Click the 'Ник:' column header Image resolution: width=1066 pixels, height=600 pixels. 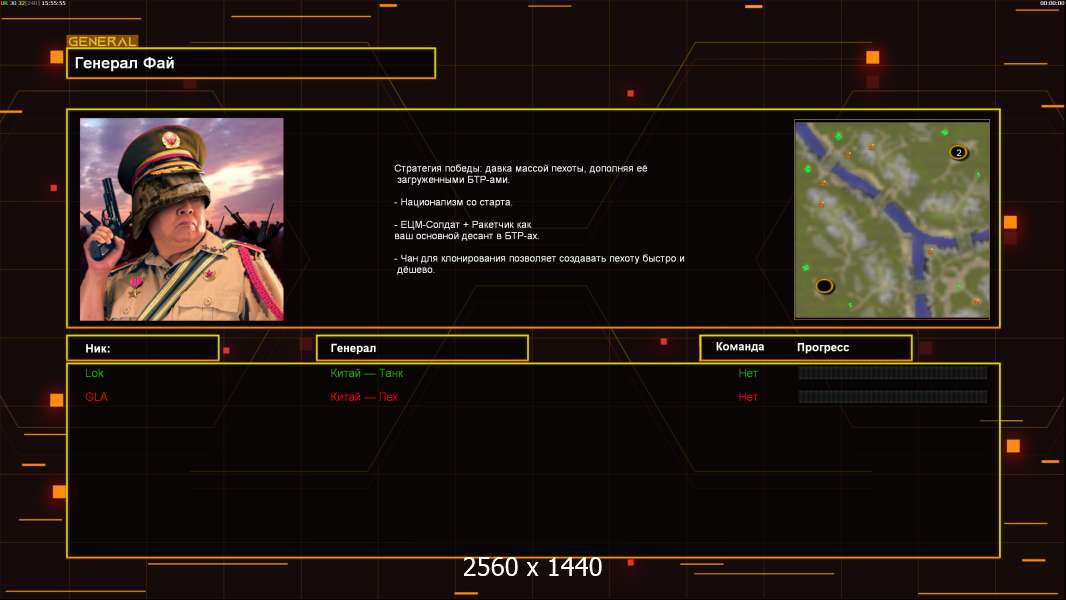coord(143,348)
